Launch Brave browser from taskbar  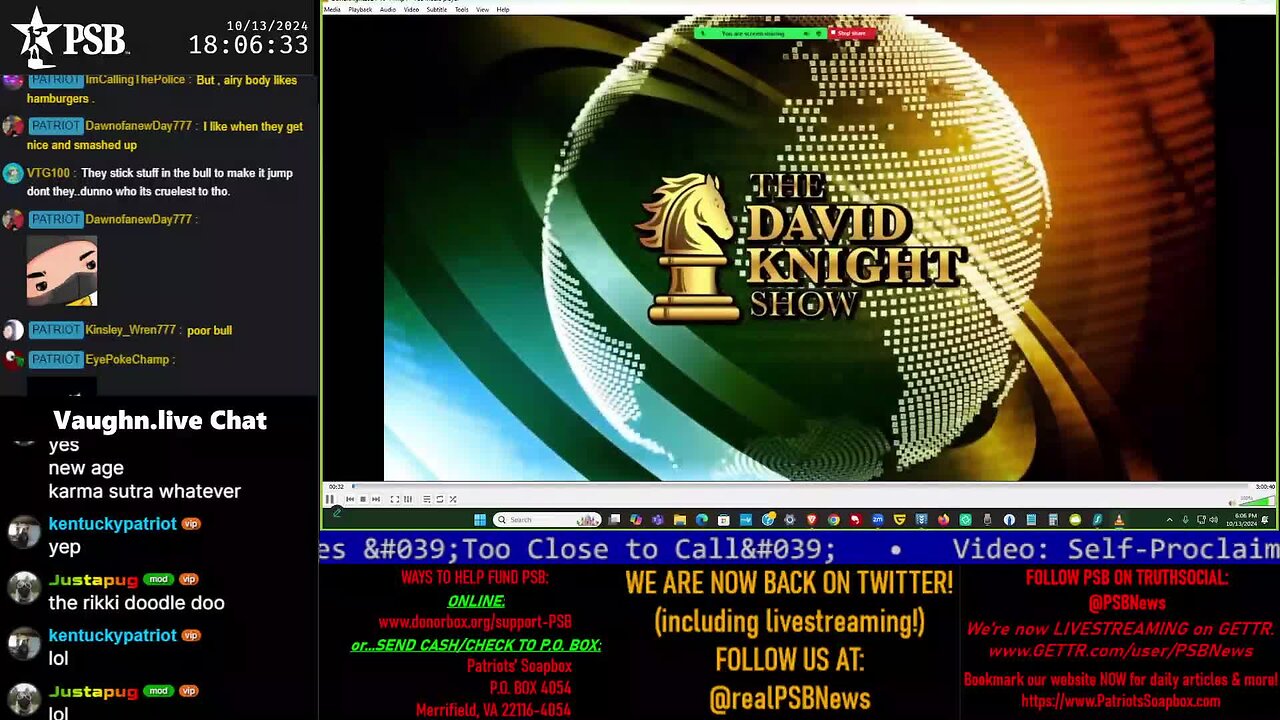pos(812,519)
